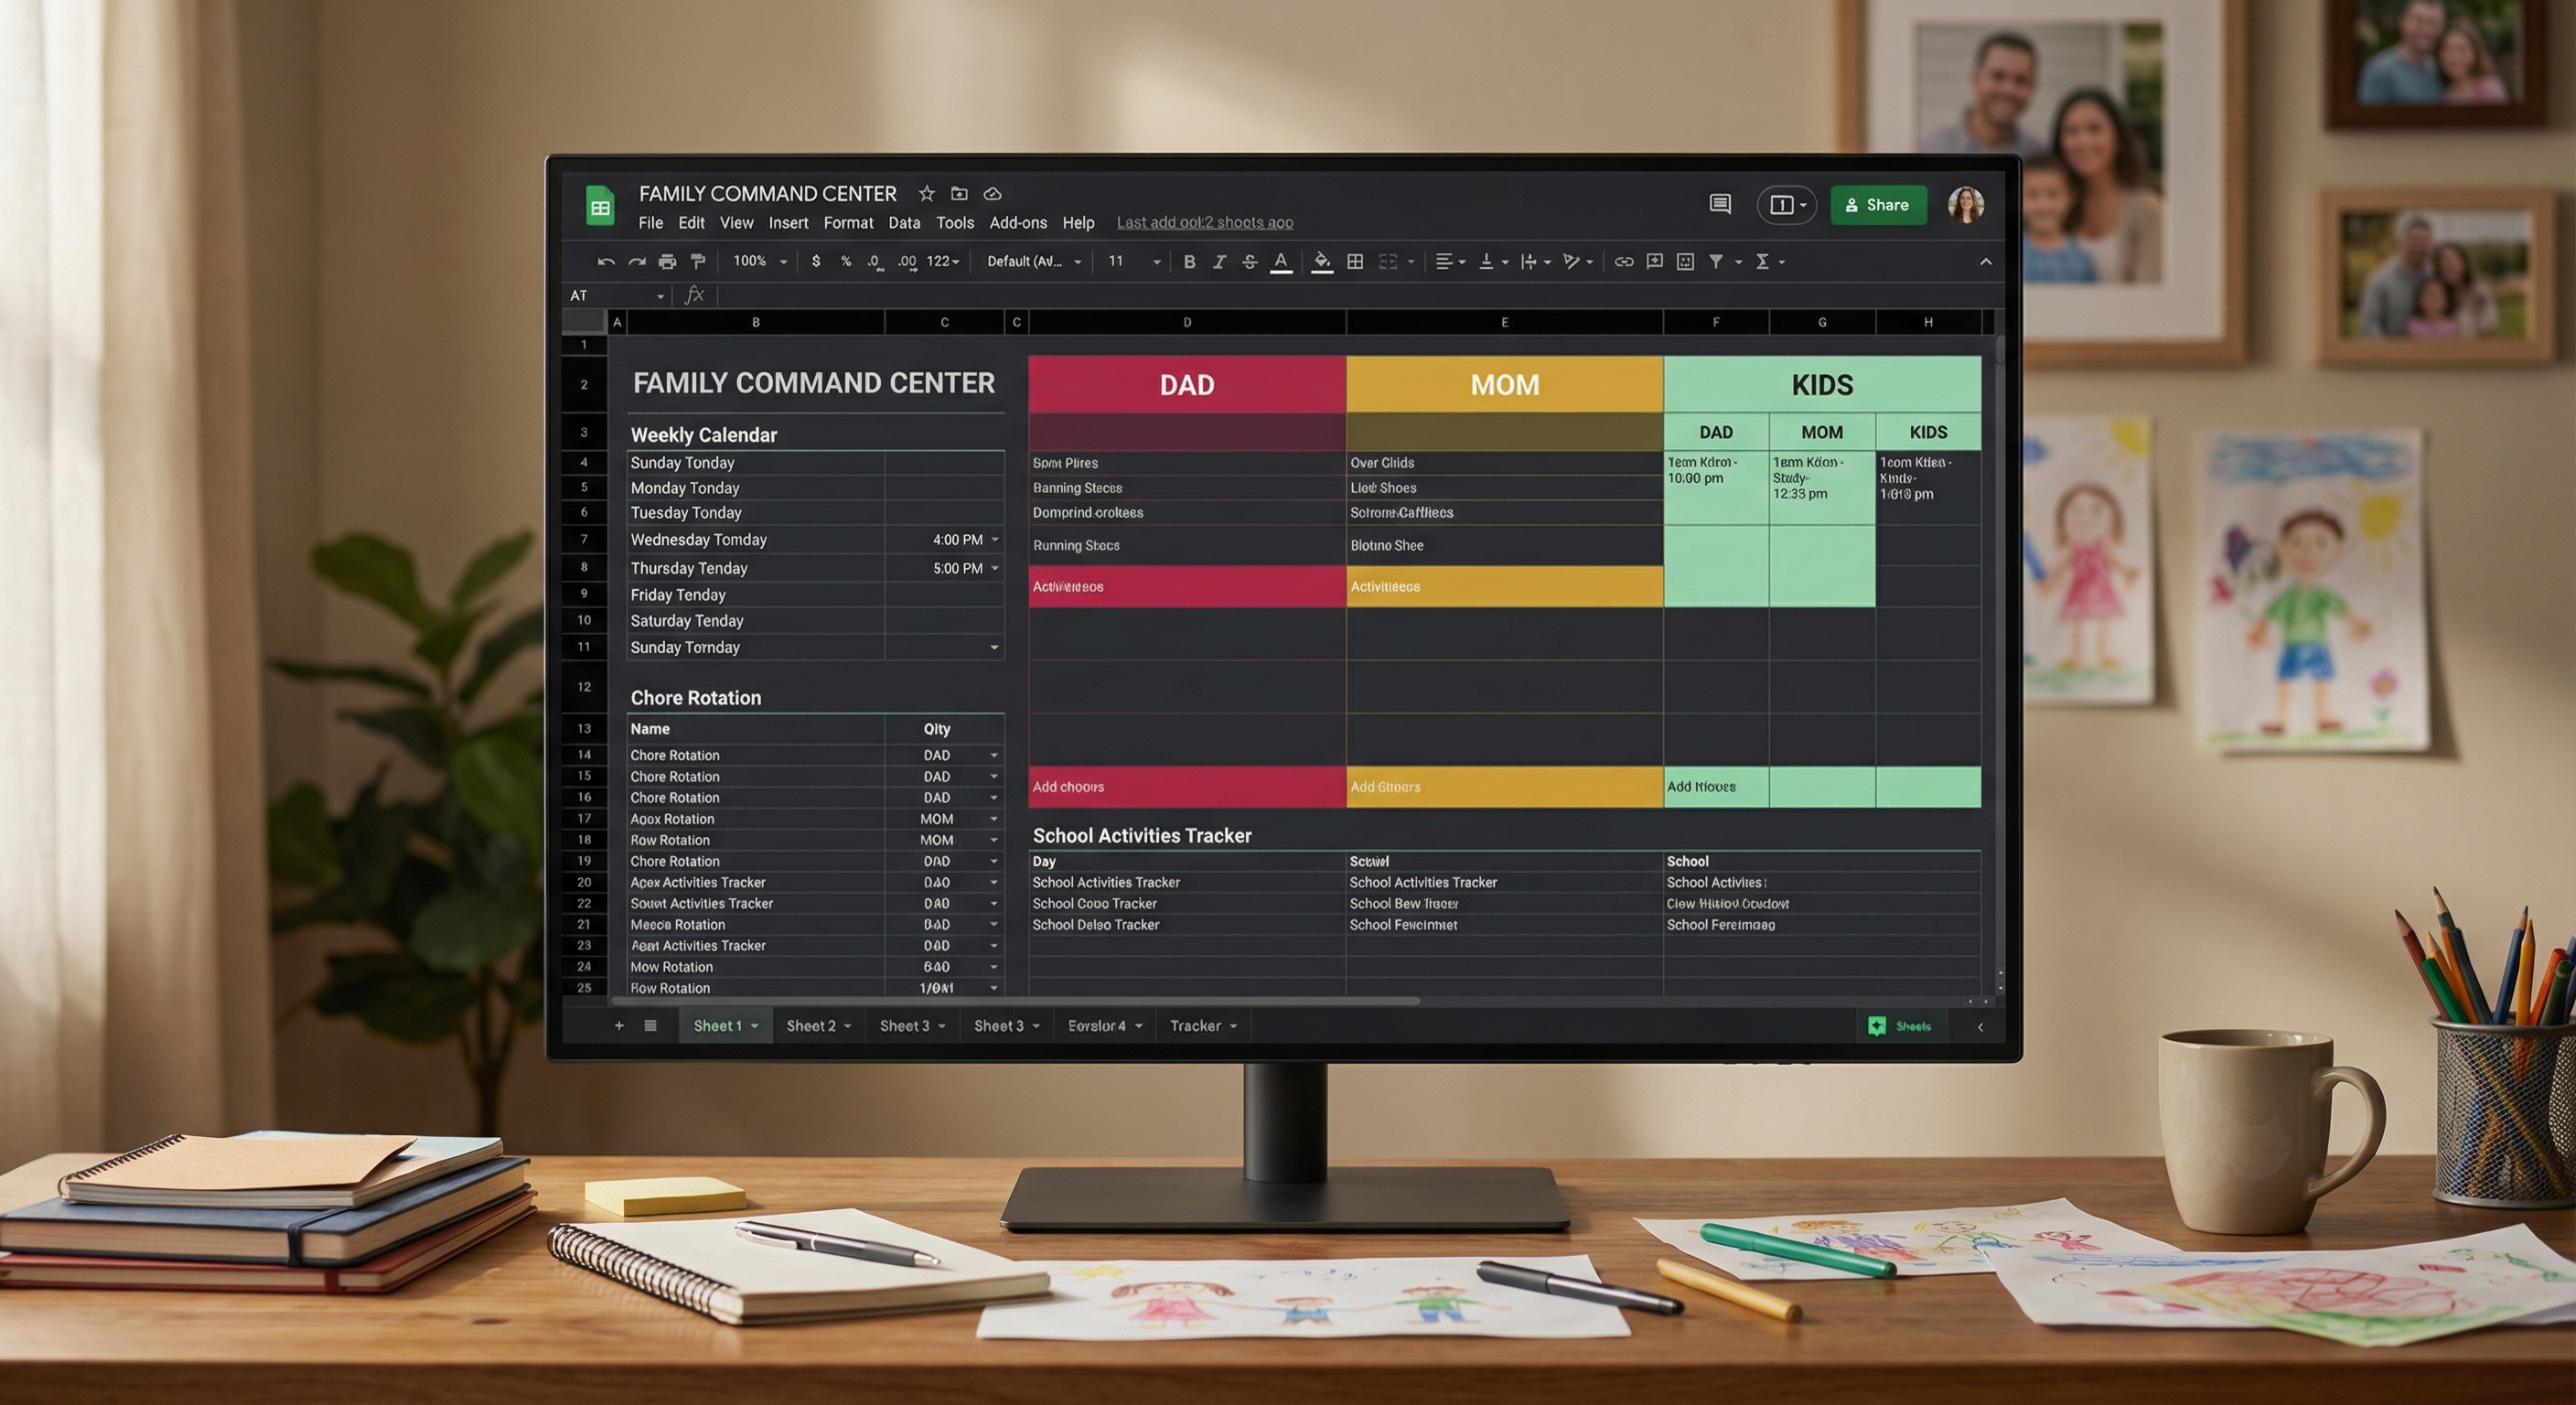Toggle italic formatting
This screenshot has width=2576, height=1405.
point(1219,262)
